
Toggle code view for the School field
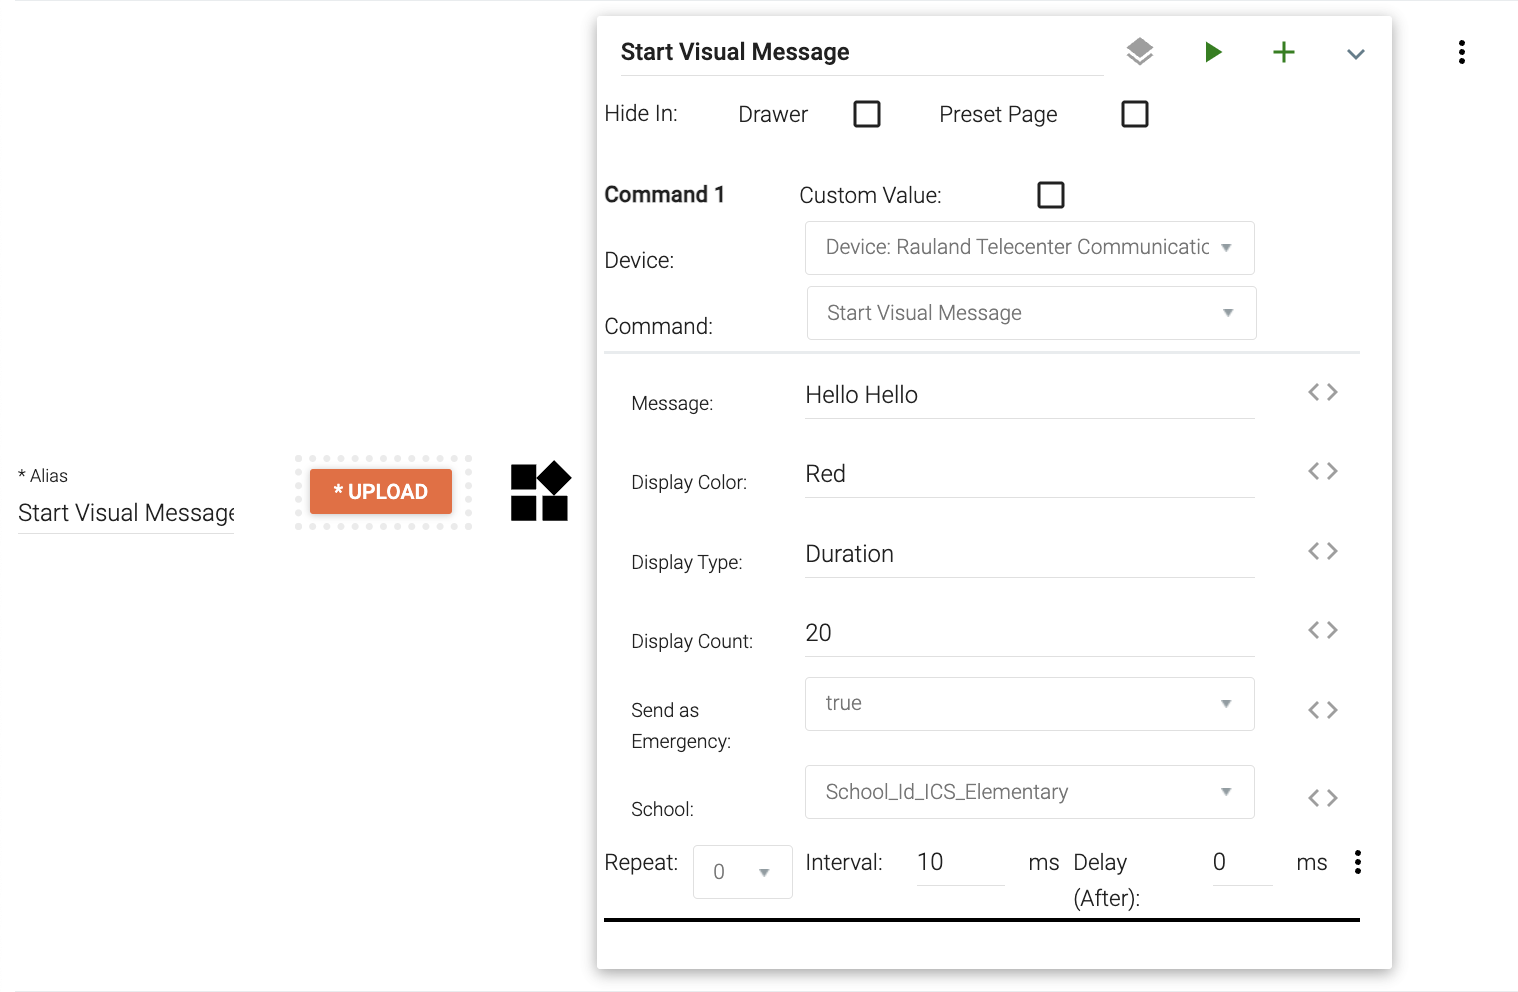click(x=1322, y=798)
